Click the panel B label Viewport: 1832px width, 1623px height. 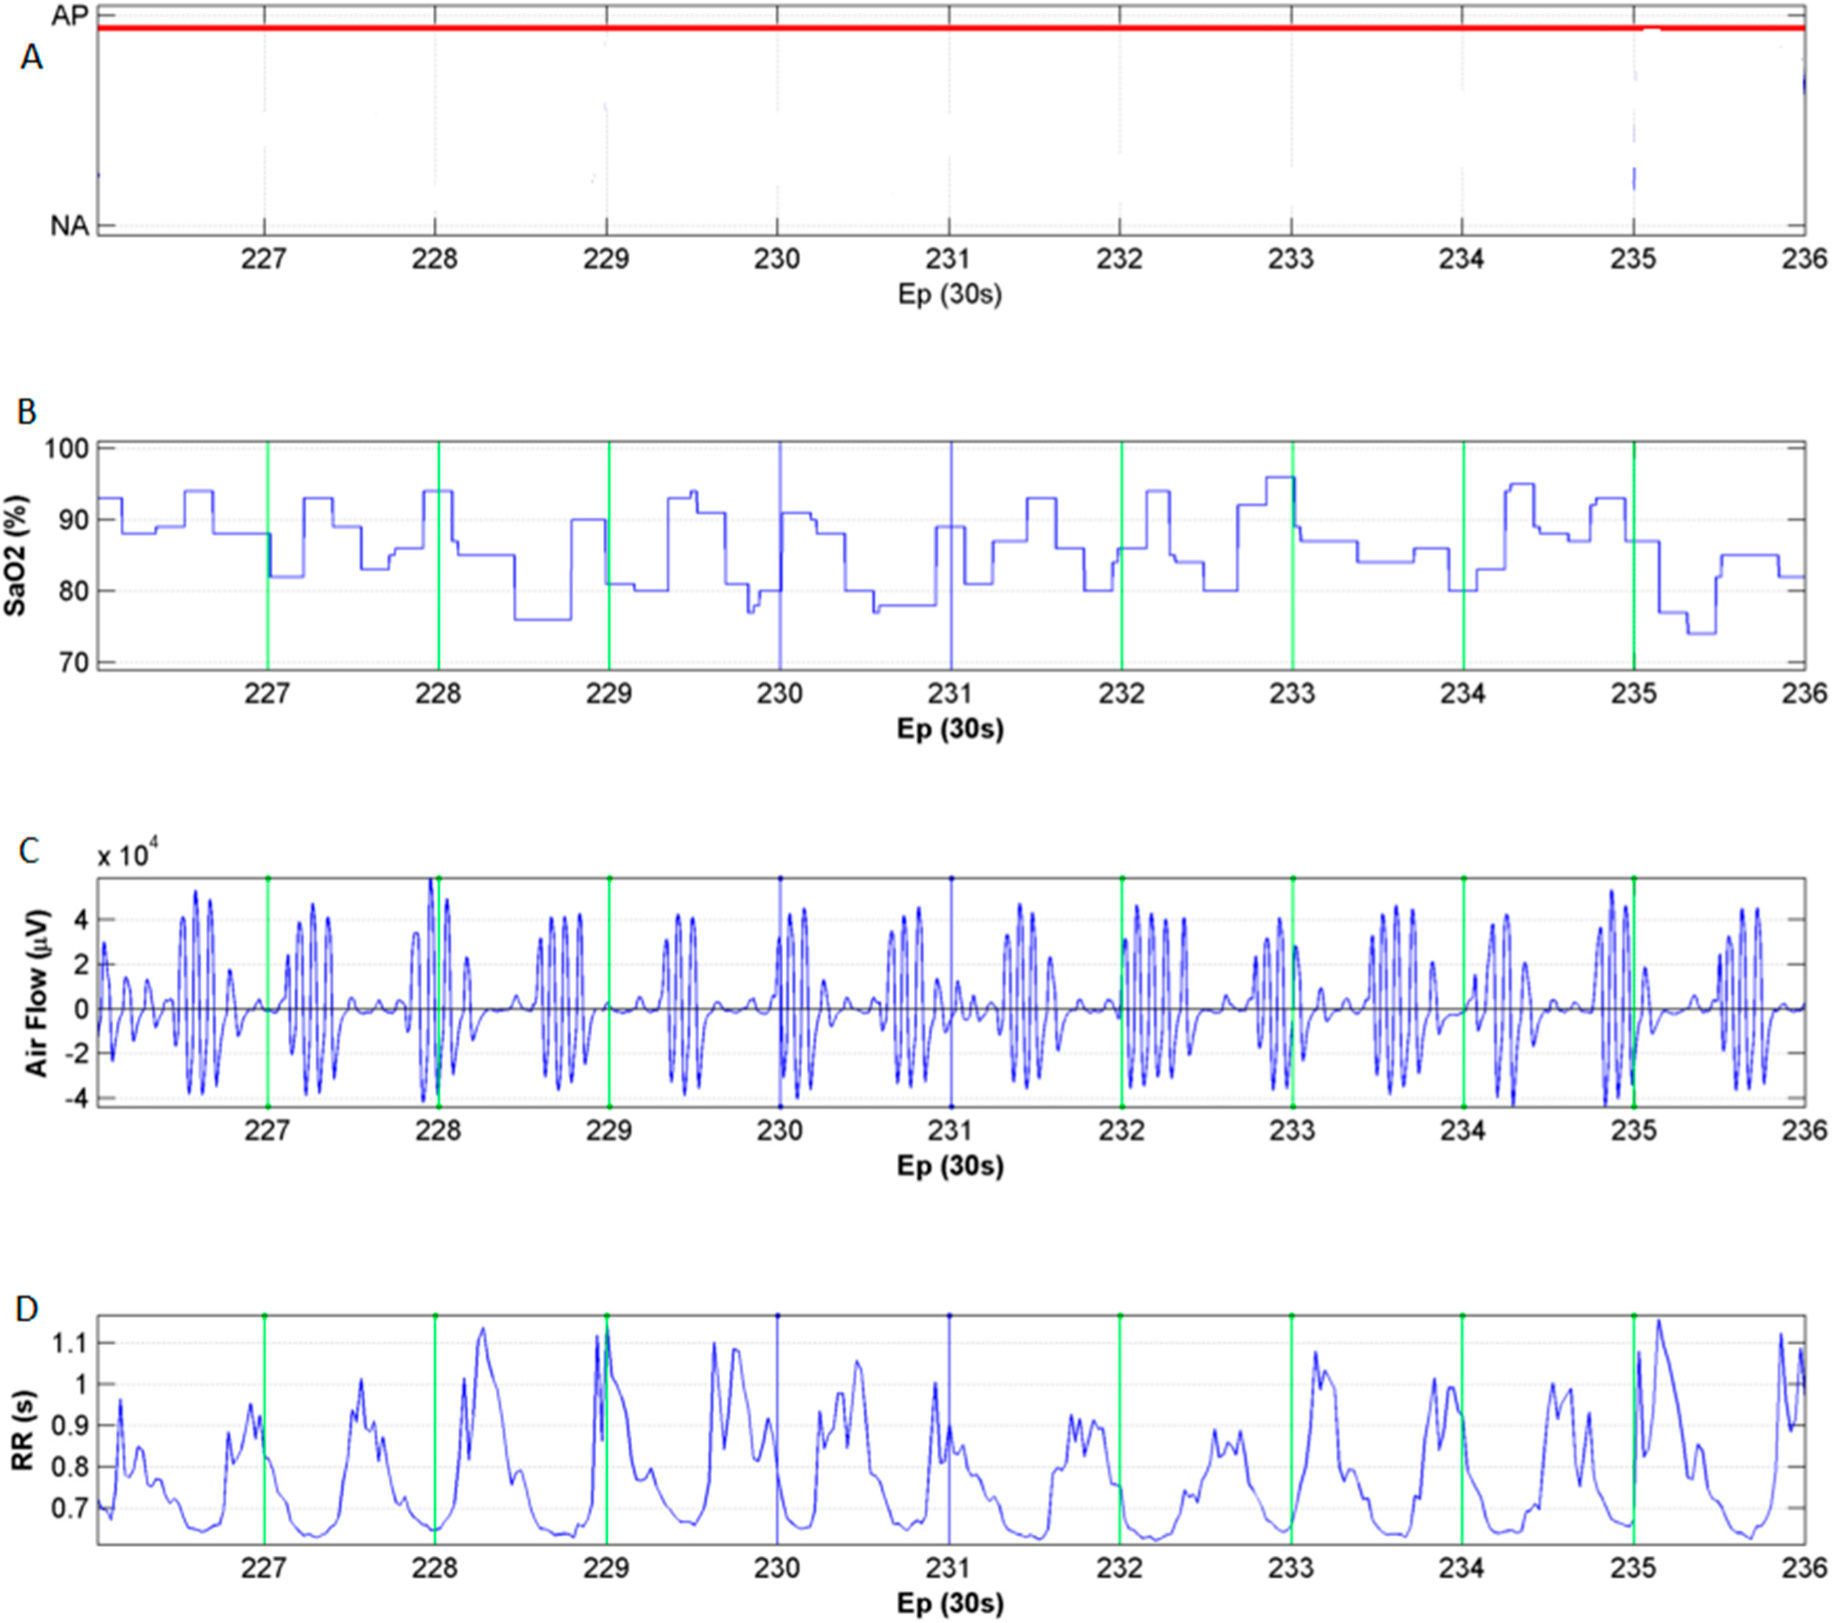[x=27, y=411]
